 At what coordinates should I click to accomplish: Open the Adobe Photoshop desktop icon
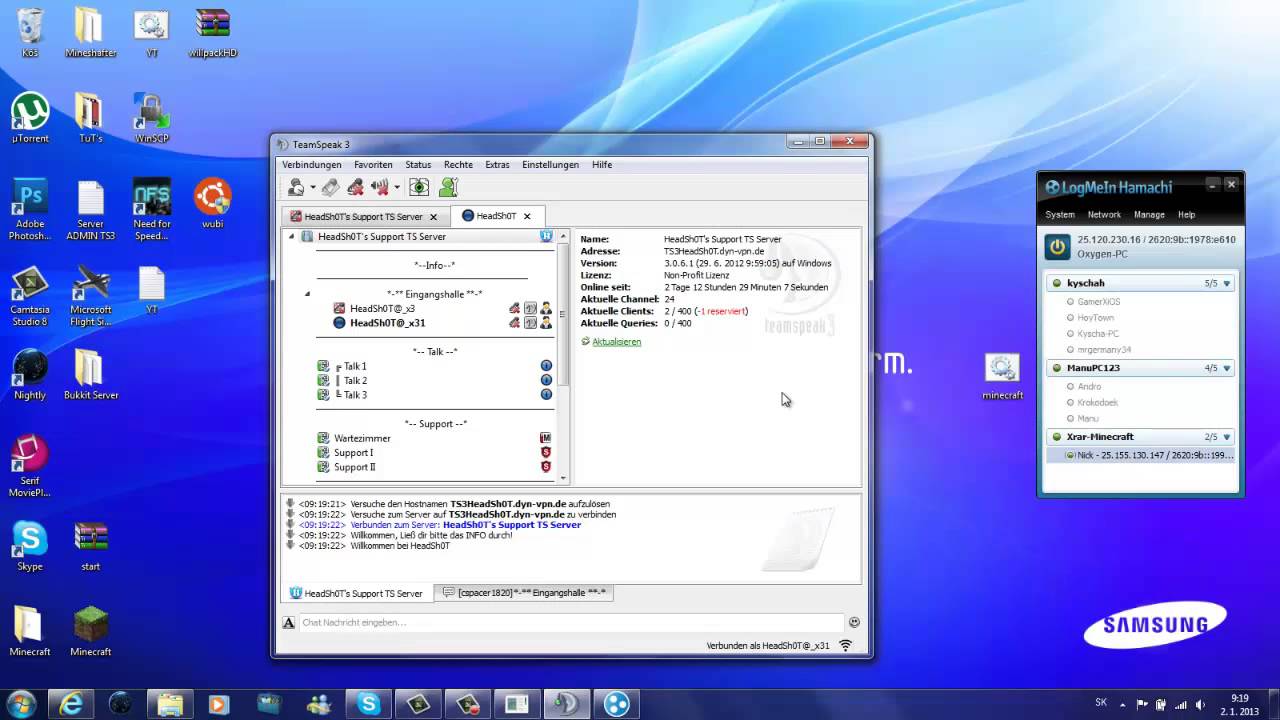coord(30,210)
